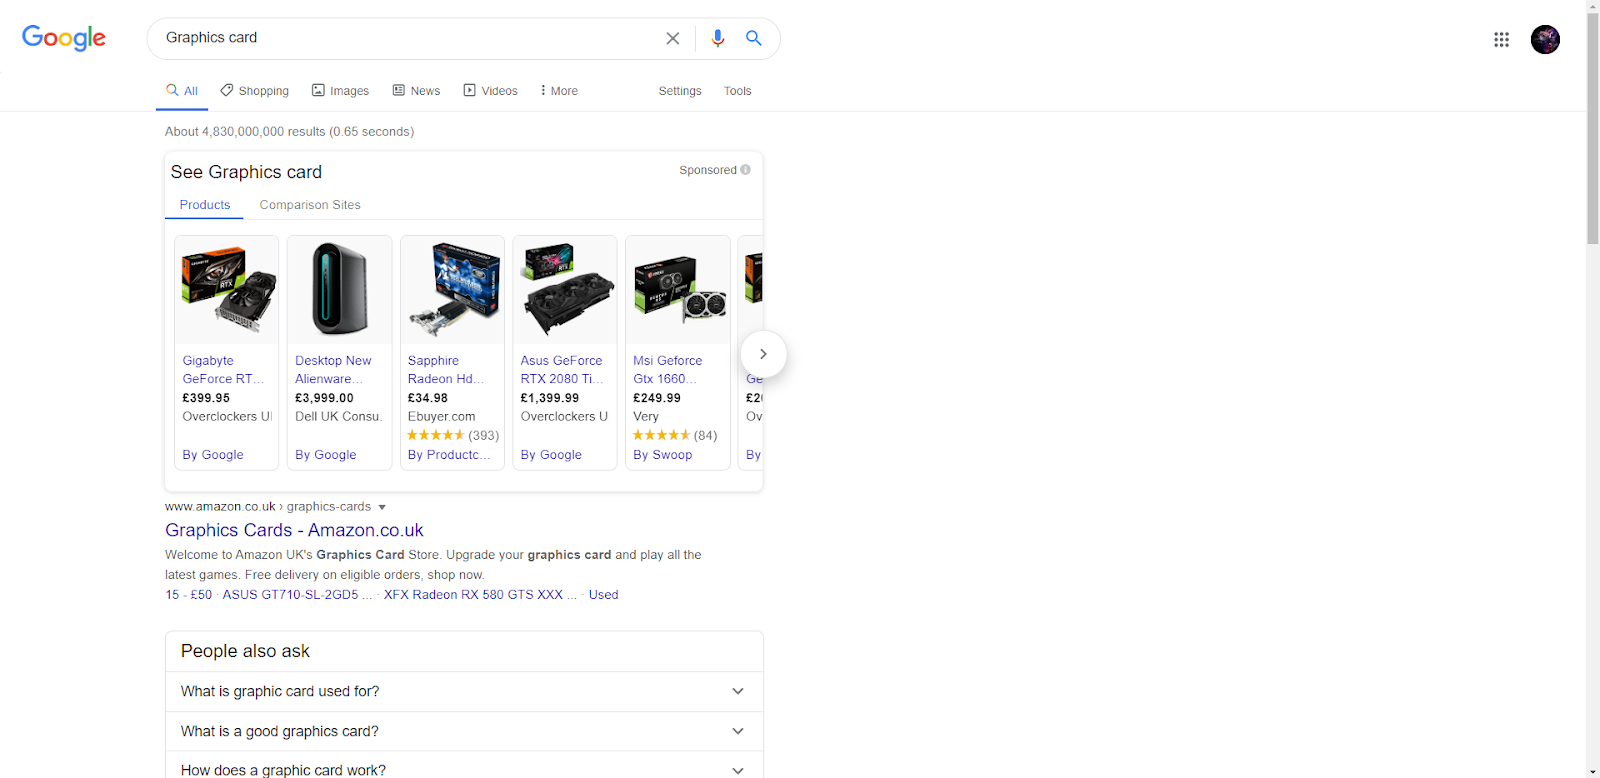Click By Google under Asus RTX 2080
This screenshot has height=778, width=1600.
click(x=551, y=455)
